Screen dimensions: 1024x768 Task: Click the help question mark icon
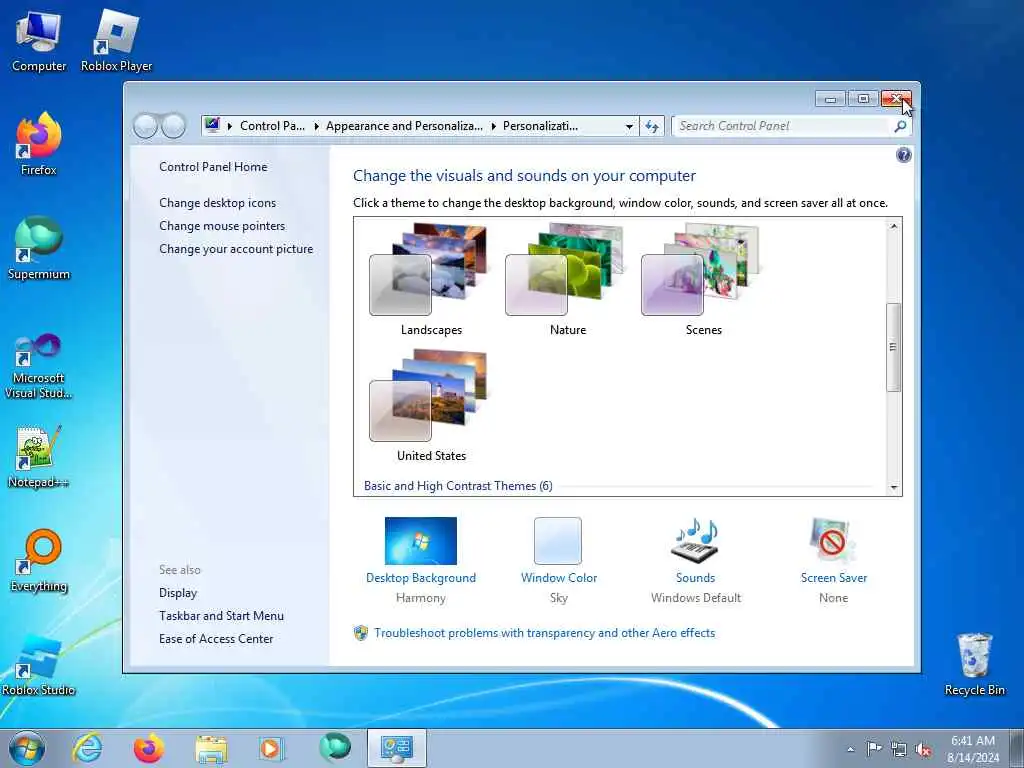click(x=904, y=155)
